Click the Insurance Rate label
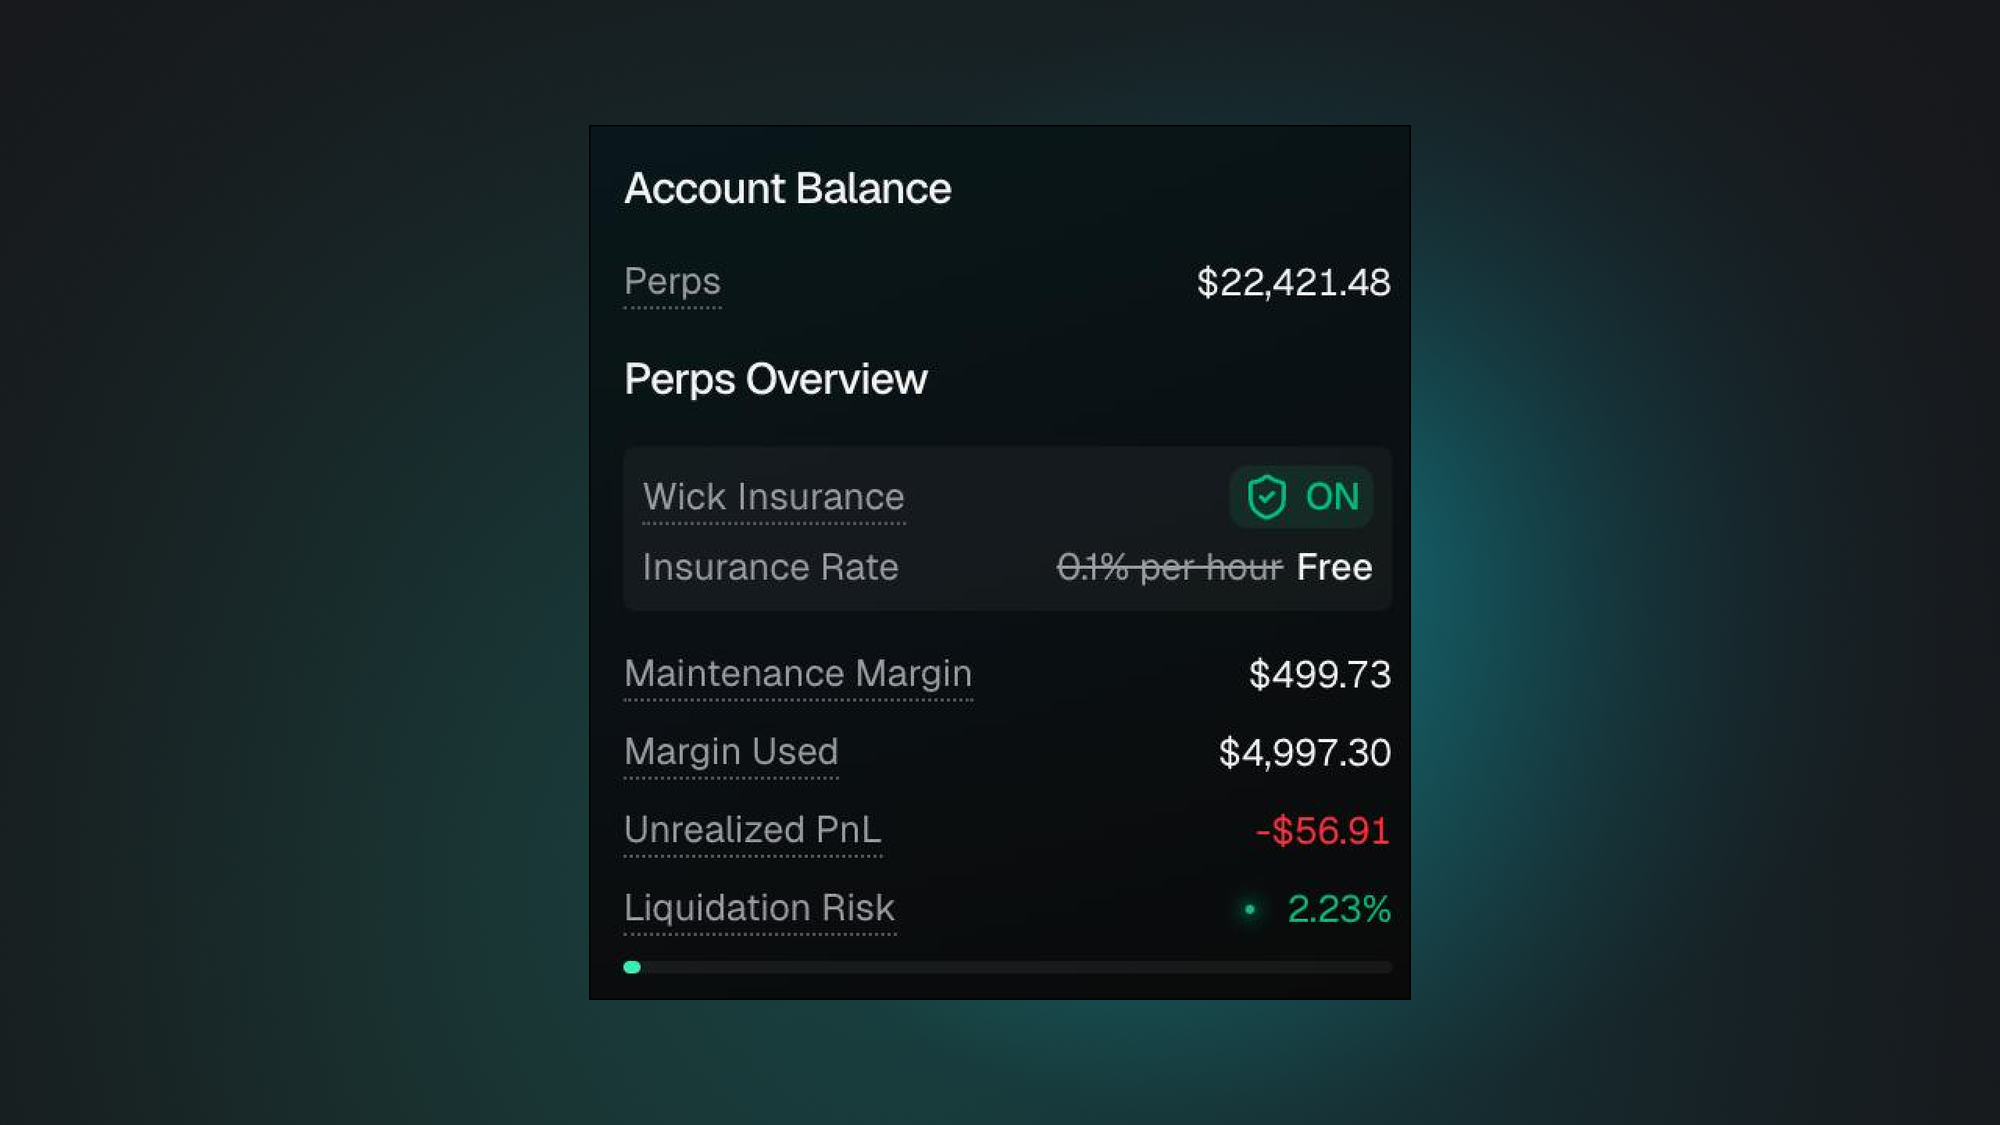The width and height of the screenshot is (2000, 1125). (770, 567)
